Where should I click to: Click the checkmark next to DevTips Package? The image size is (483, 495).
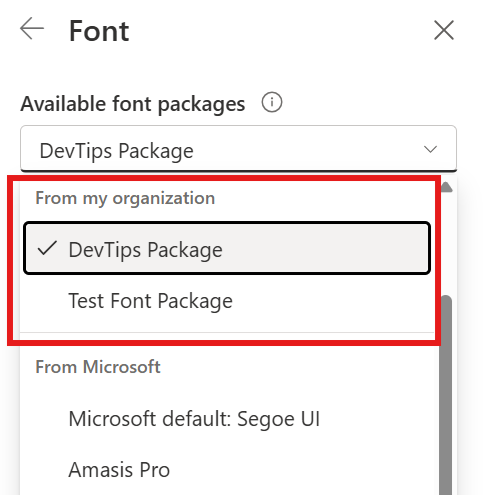47,248
